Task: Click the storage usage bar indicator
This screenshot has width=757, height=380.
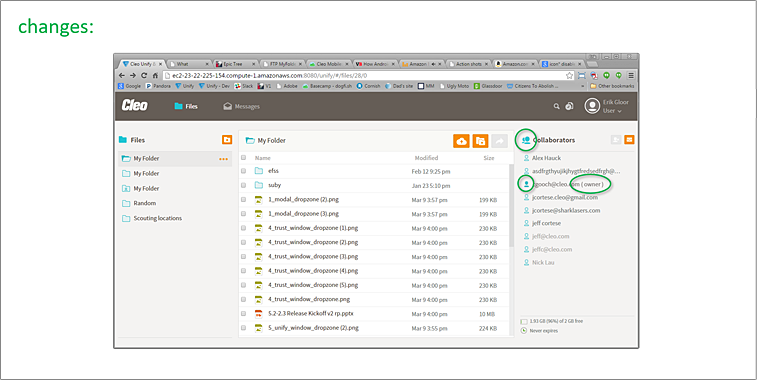Action: (x=524, y=322)
